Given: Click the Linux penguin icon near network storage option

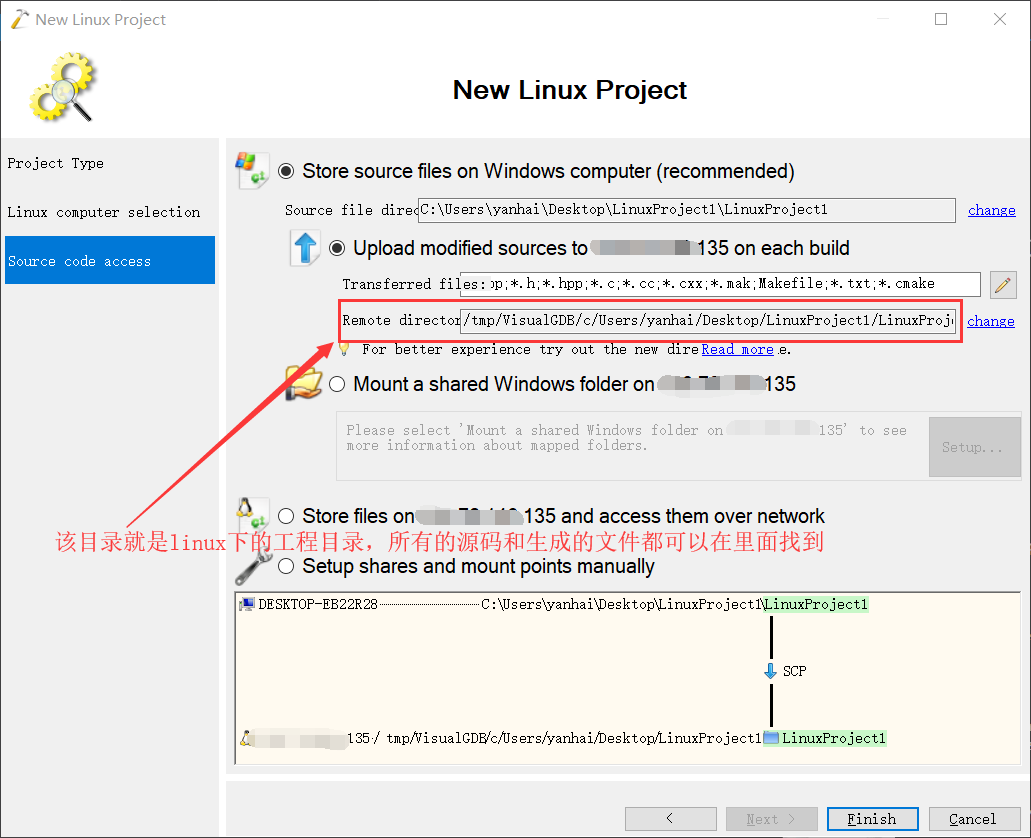Looking at the screenshot, I should coord(255,512).
